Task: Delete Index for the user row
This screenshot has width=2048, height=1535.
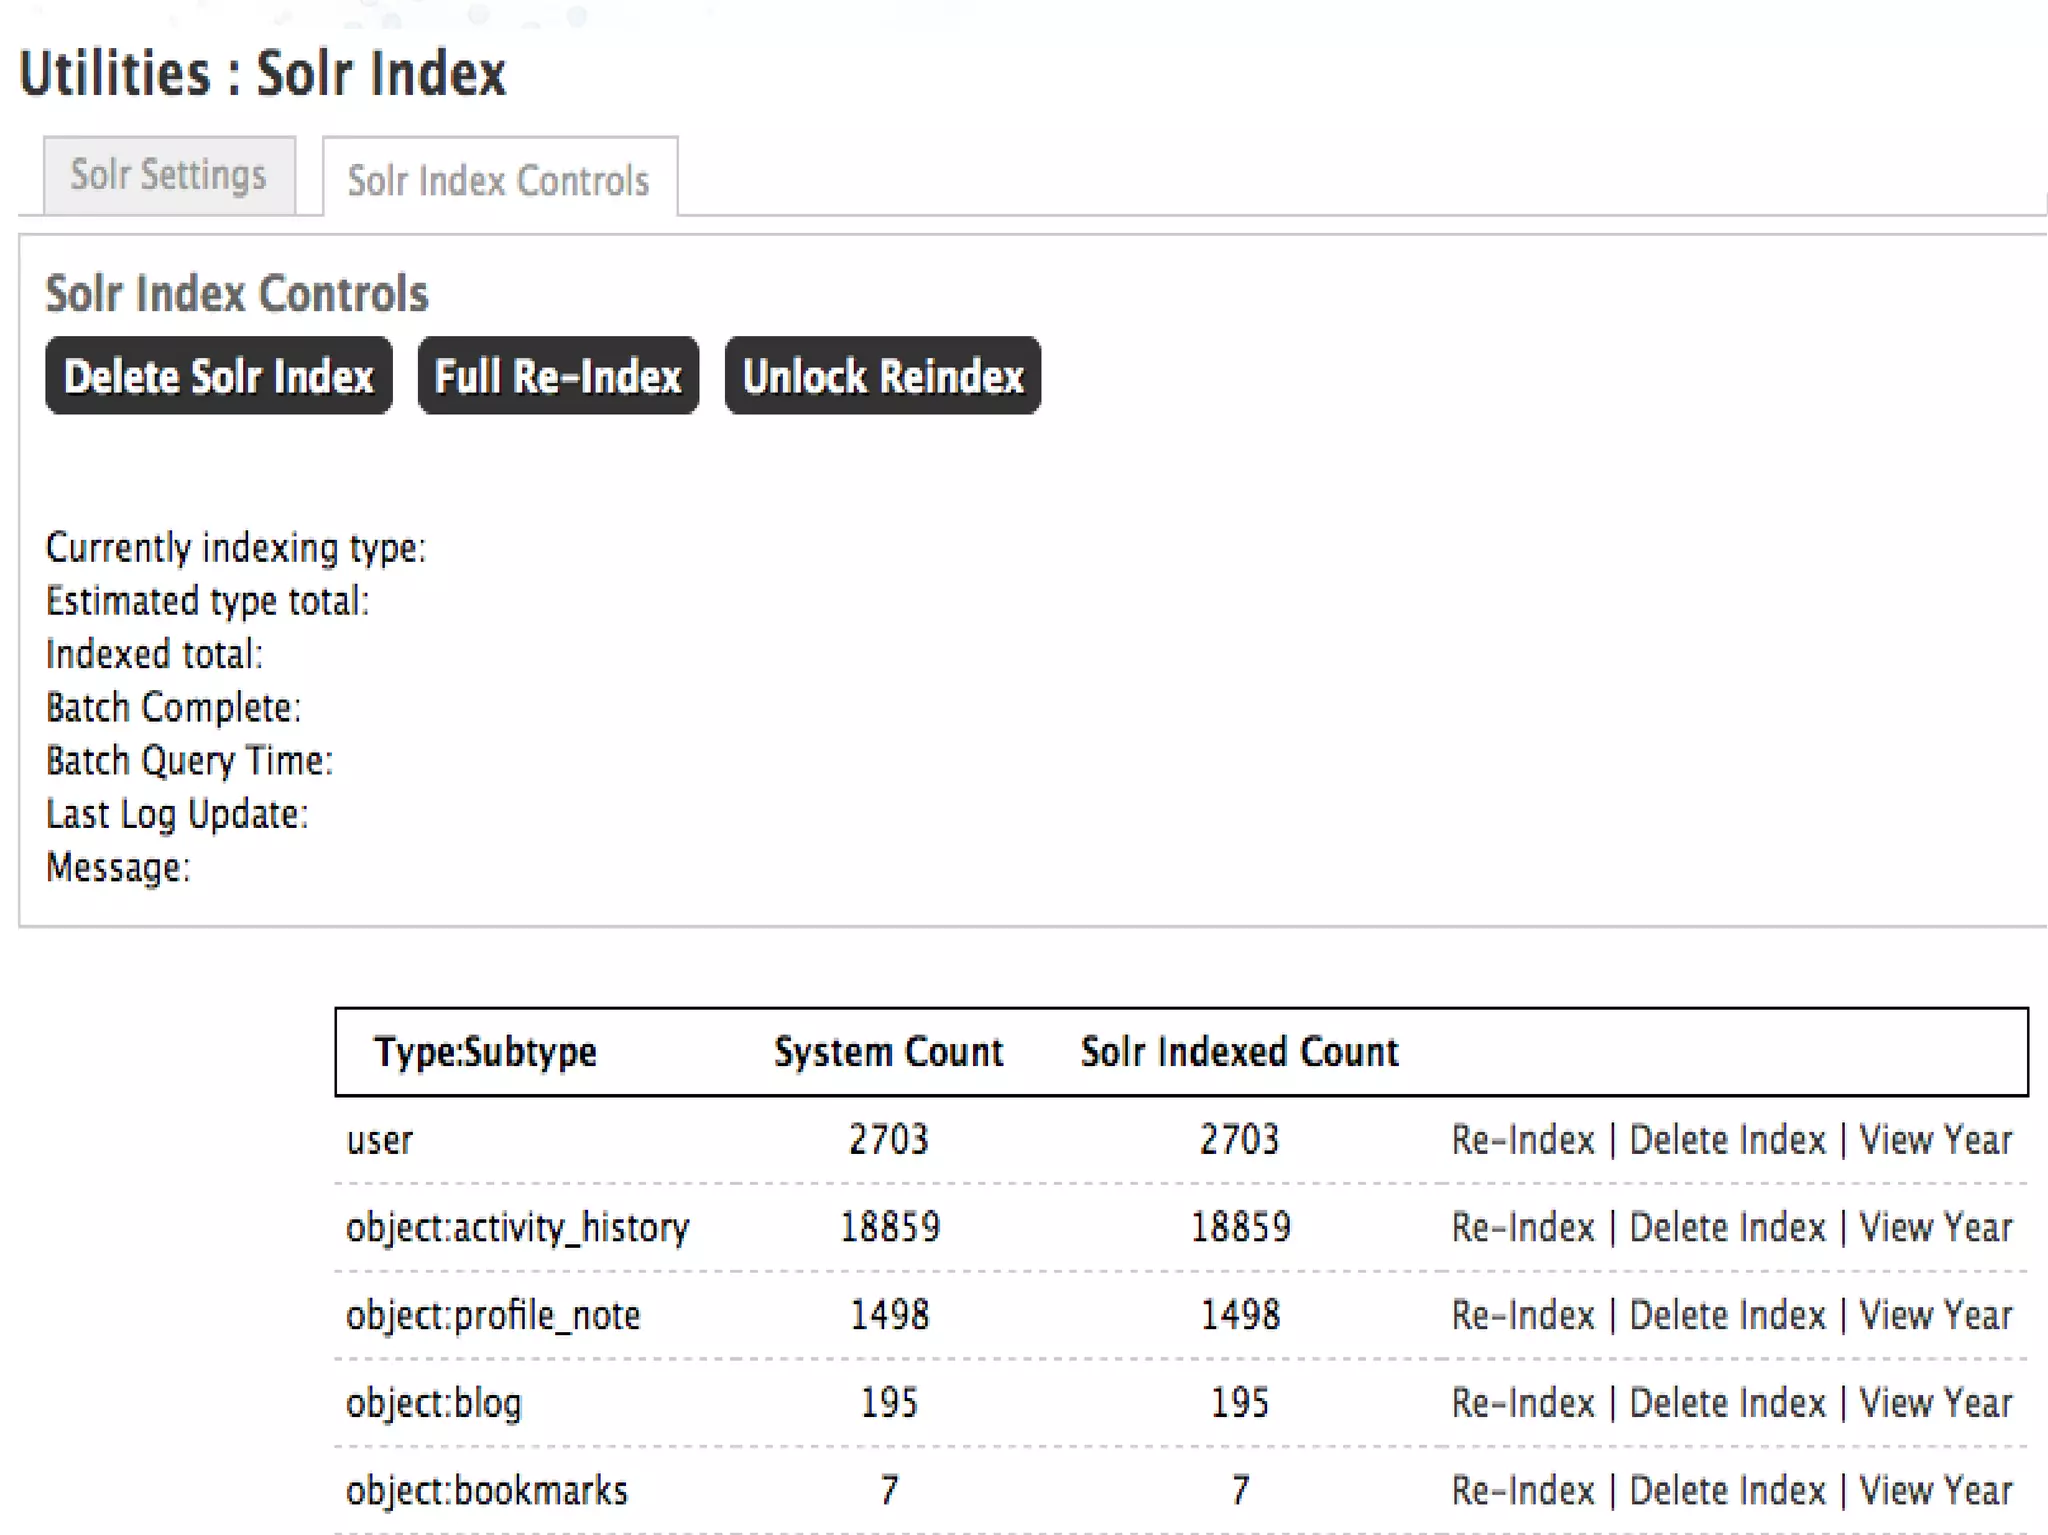Action: [1727, 1140]
